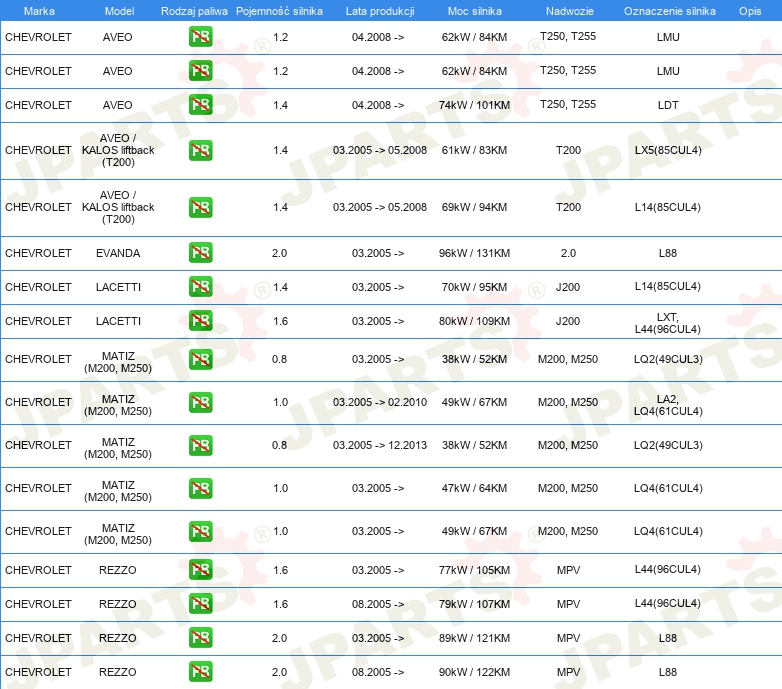Click the 08.2005 -> date in the 79kW / 107KM row
782x689 pixels.
click(378, 604)
